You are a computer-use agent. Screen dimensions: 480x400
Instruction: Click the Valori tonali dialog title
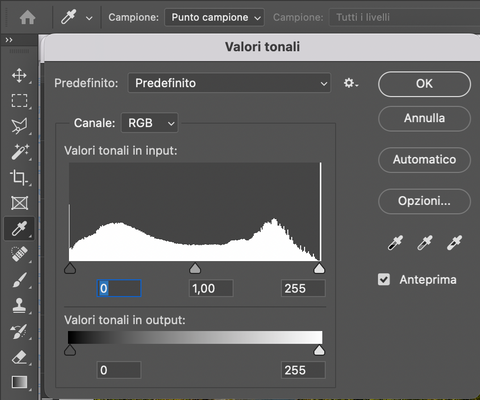(x=262, y=47)
